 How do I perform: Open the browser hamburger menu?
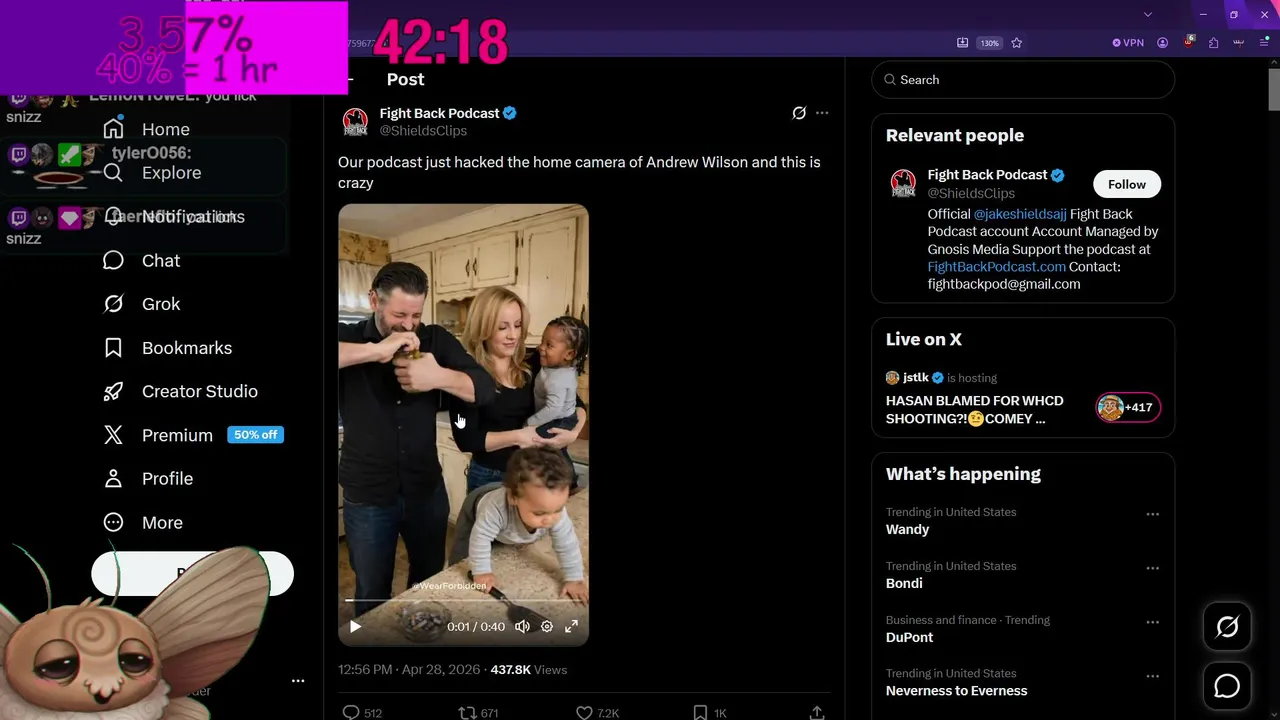[x=1264, y=43]
